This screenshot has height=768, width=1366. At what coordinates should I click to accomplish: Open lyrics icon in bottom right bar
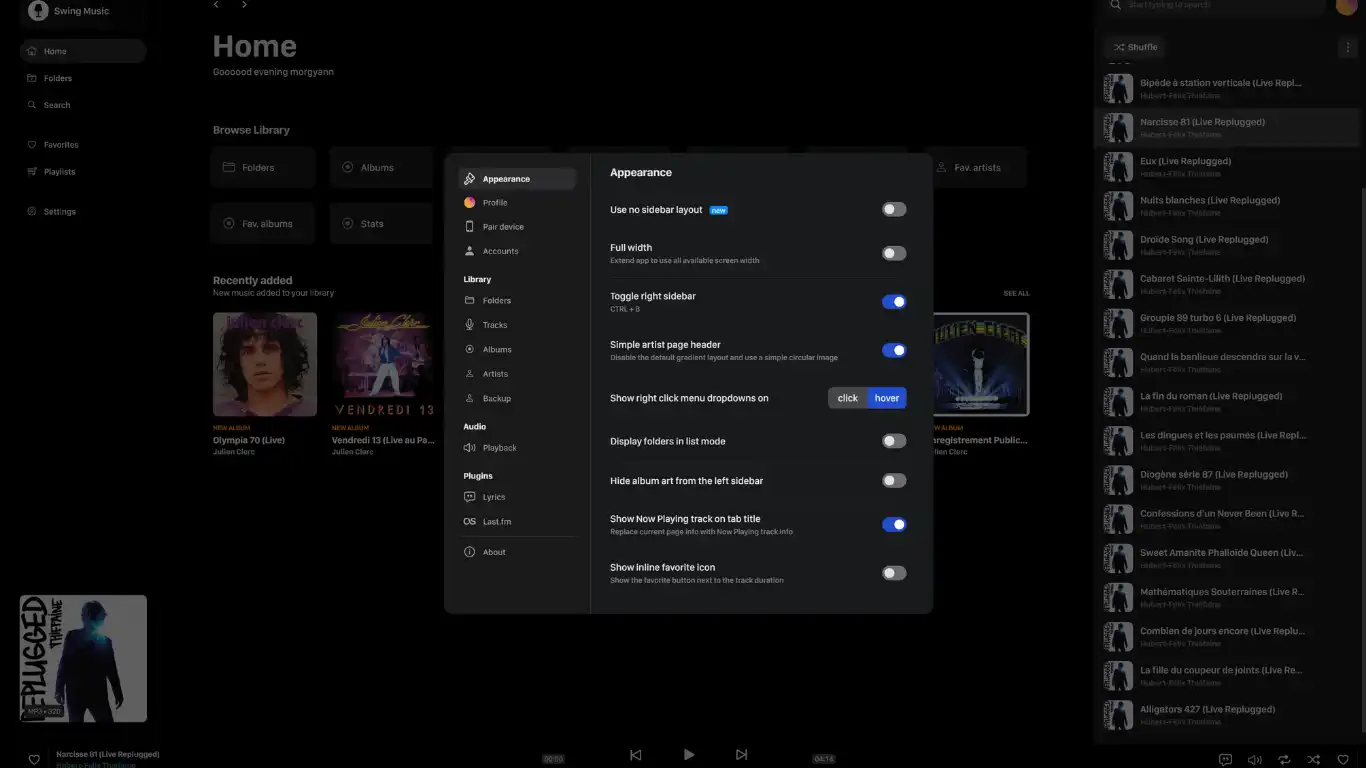1225,760
